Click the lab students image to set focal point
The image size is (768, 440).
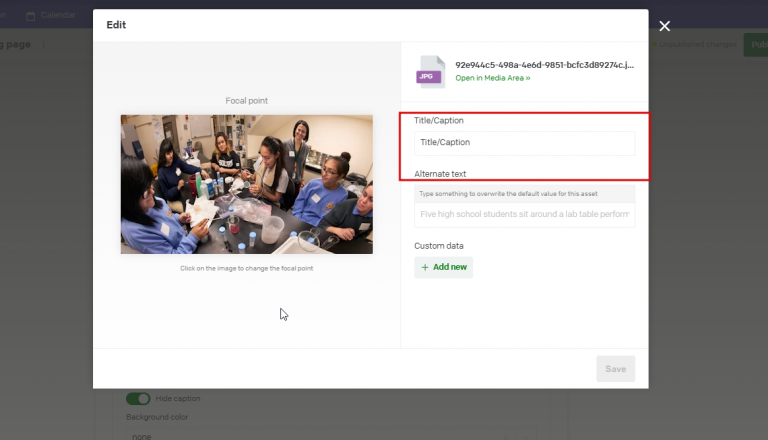click(x=246, y=184)
